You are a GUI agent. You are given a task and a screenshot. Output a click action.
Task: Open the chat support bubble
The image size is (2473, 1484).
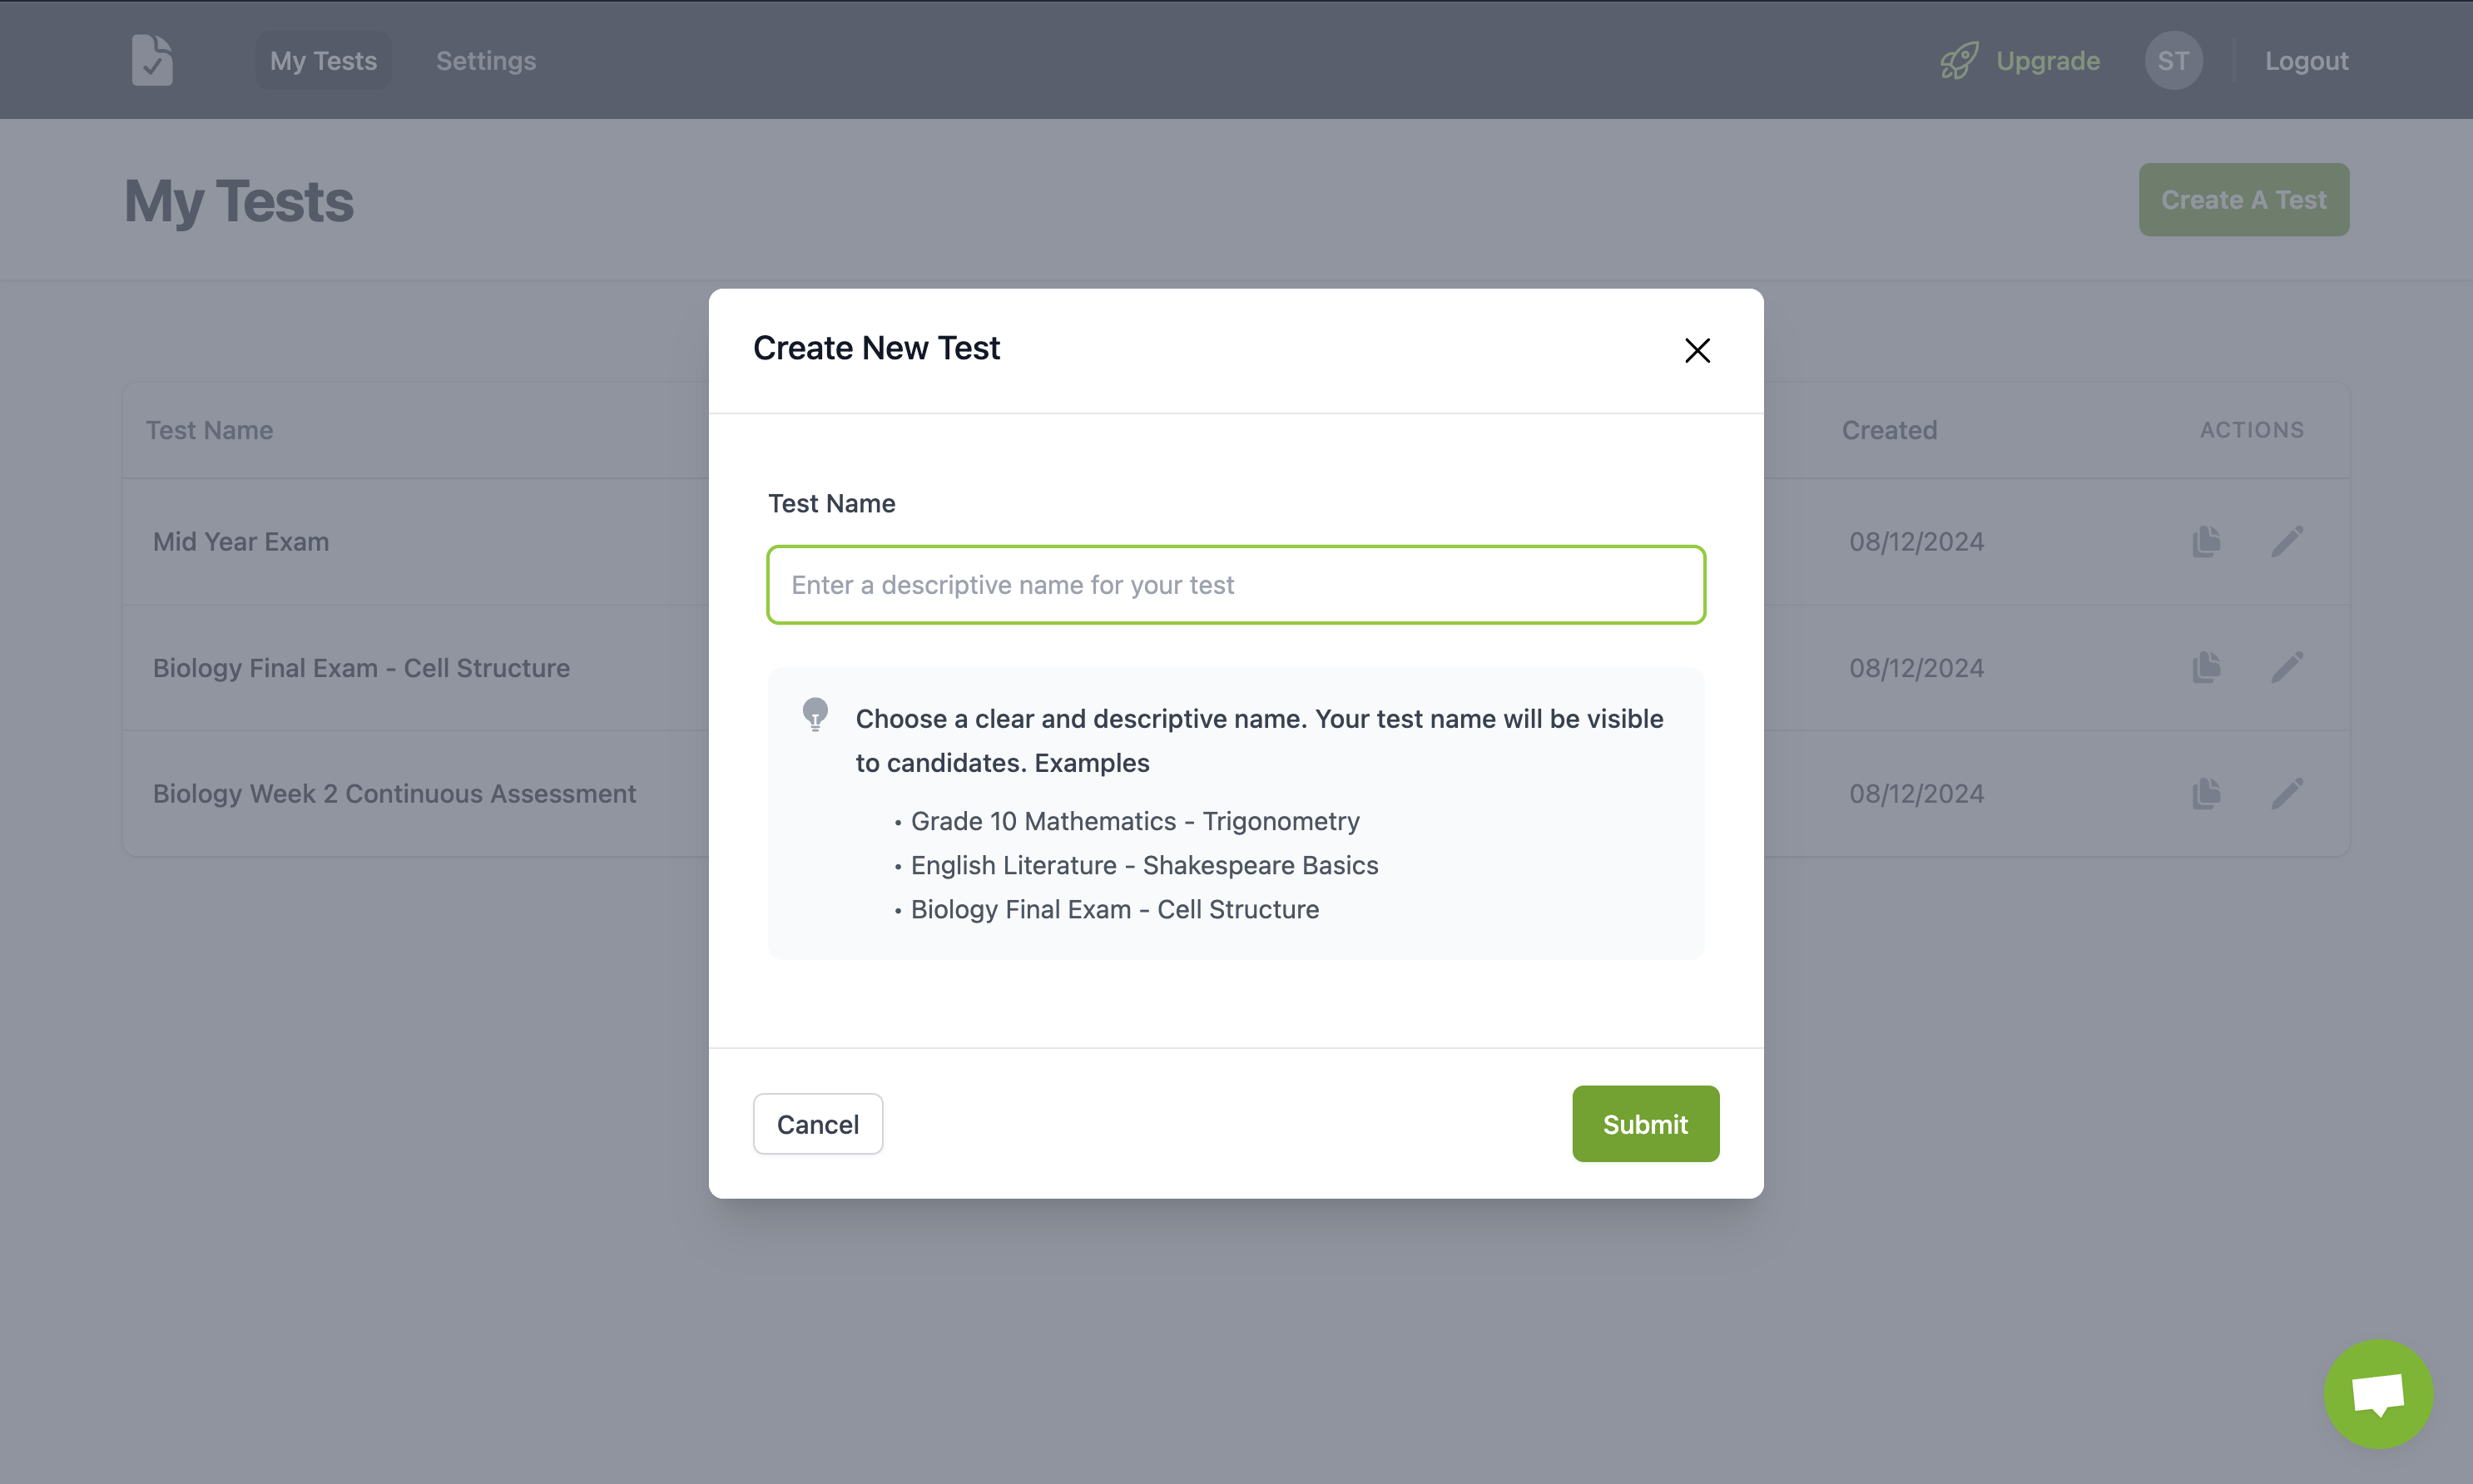point(2377,1394)
